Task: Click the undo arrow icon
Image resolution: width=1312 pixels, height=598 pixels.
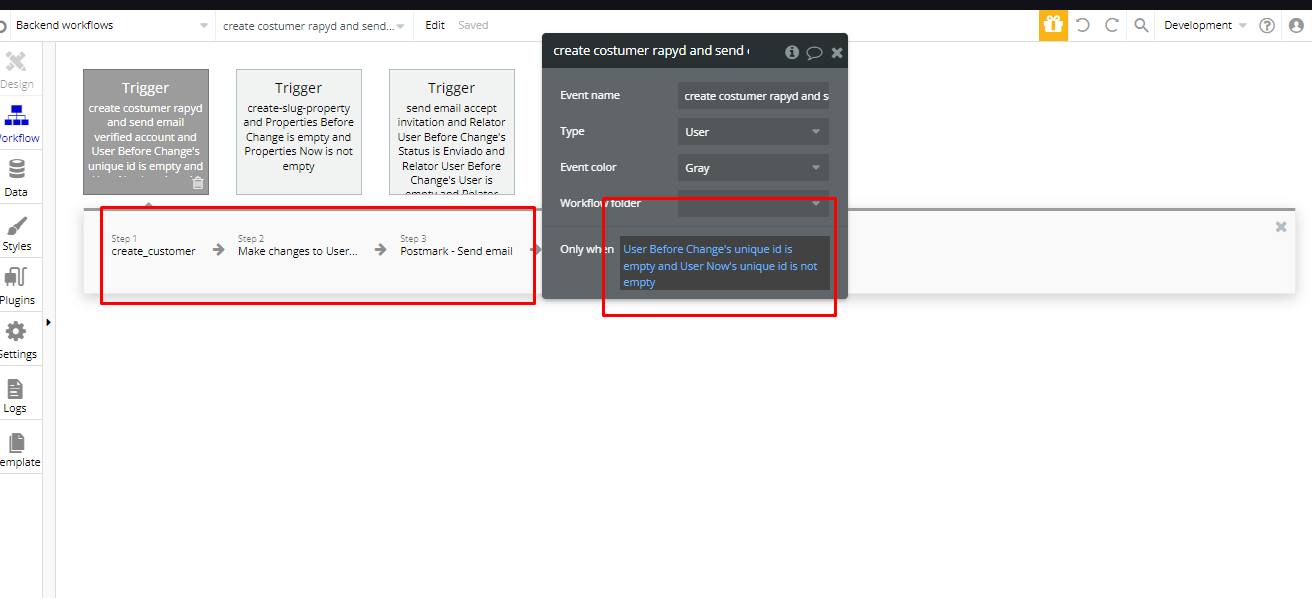Action: coord(1083,25)
